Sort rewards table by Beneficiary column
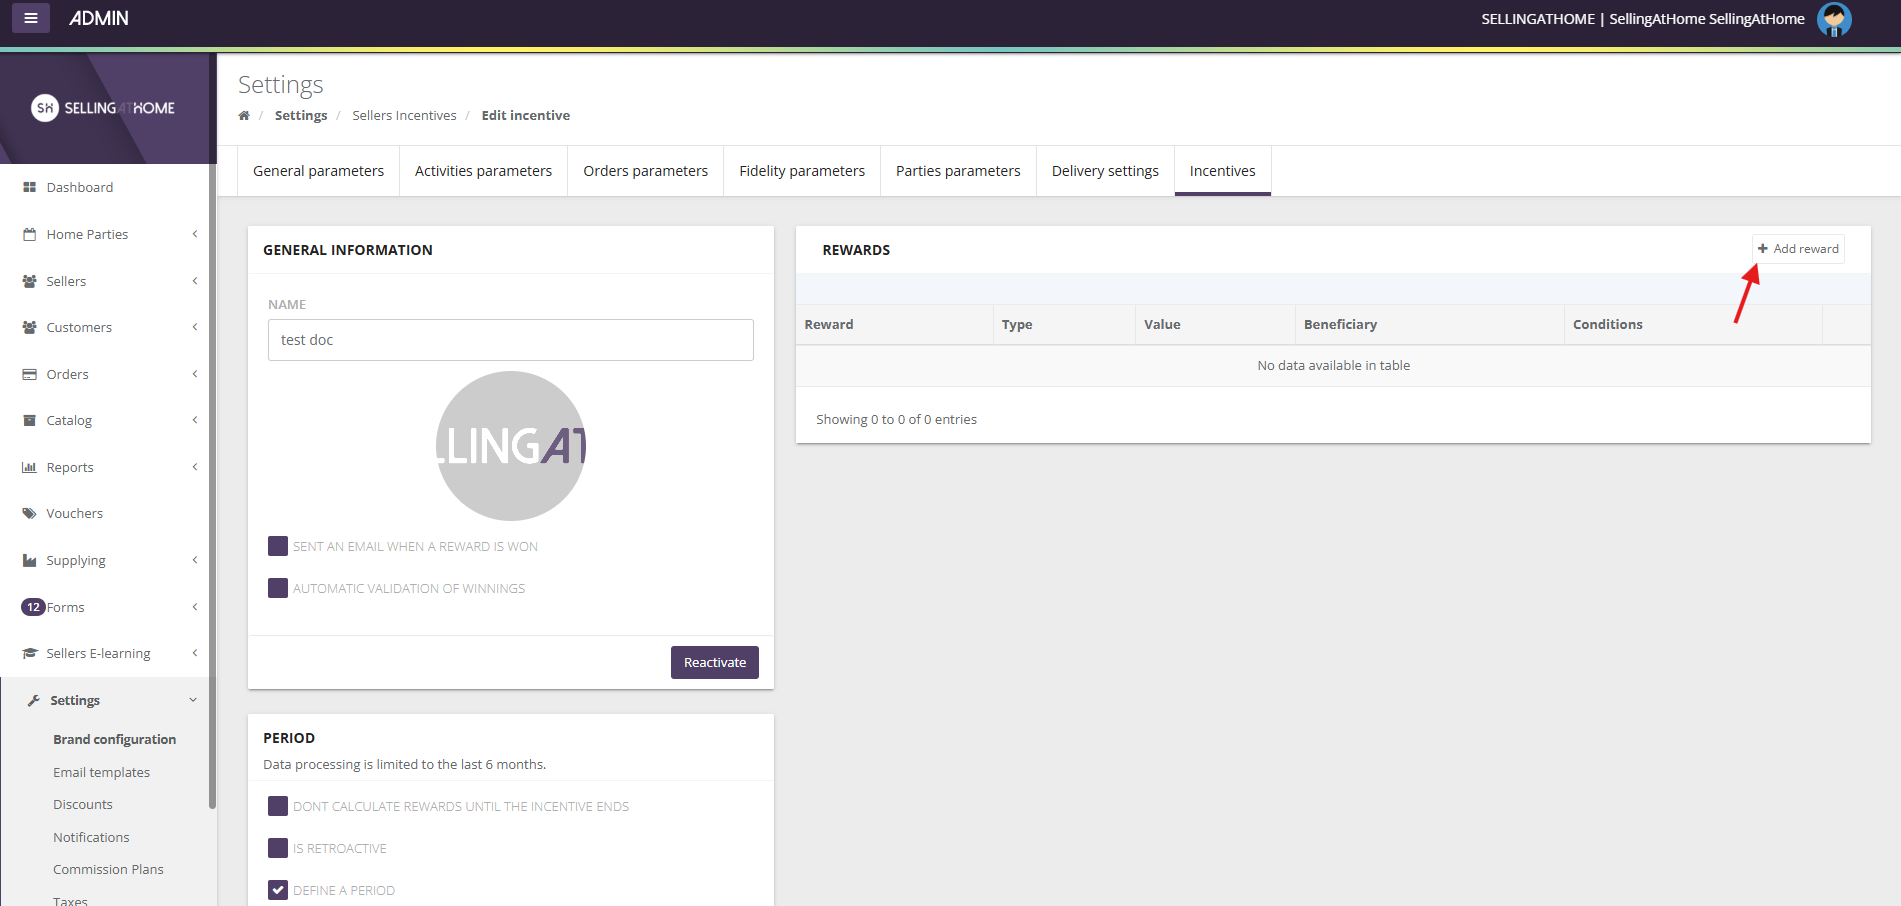The image size is (1901, 906). pyautogui.click(x=1430, y=324)
